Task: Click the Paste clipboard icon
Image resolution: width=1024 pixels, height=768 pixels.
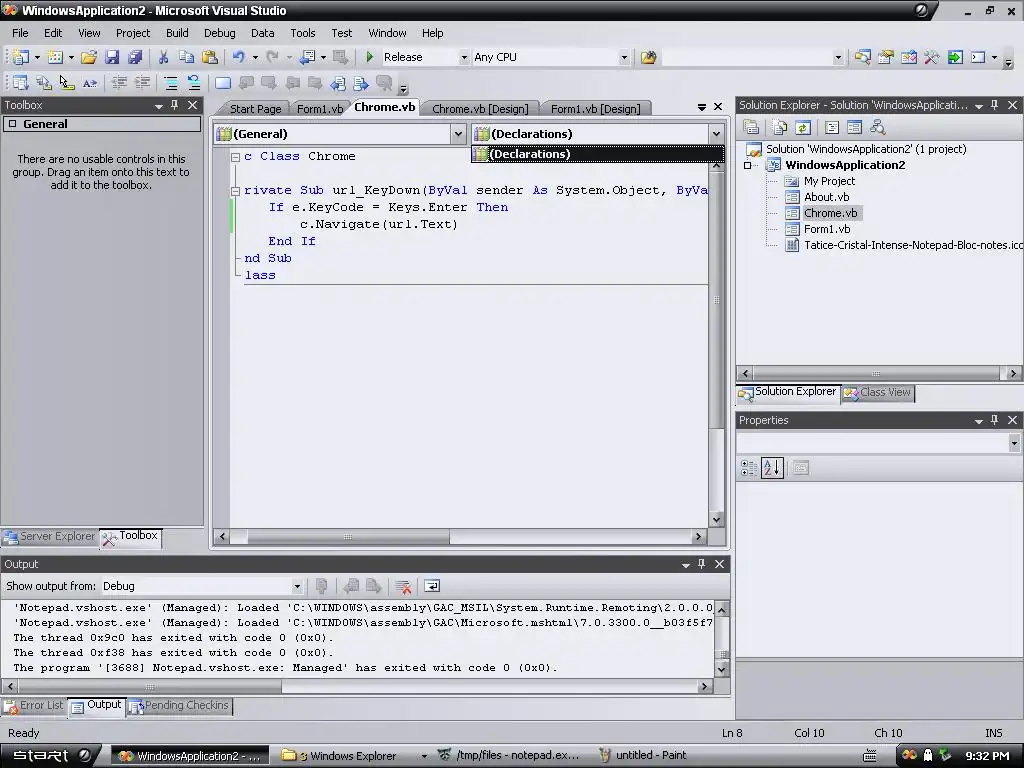Action: (x=210, y=57)
